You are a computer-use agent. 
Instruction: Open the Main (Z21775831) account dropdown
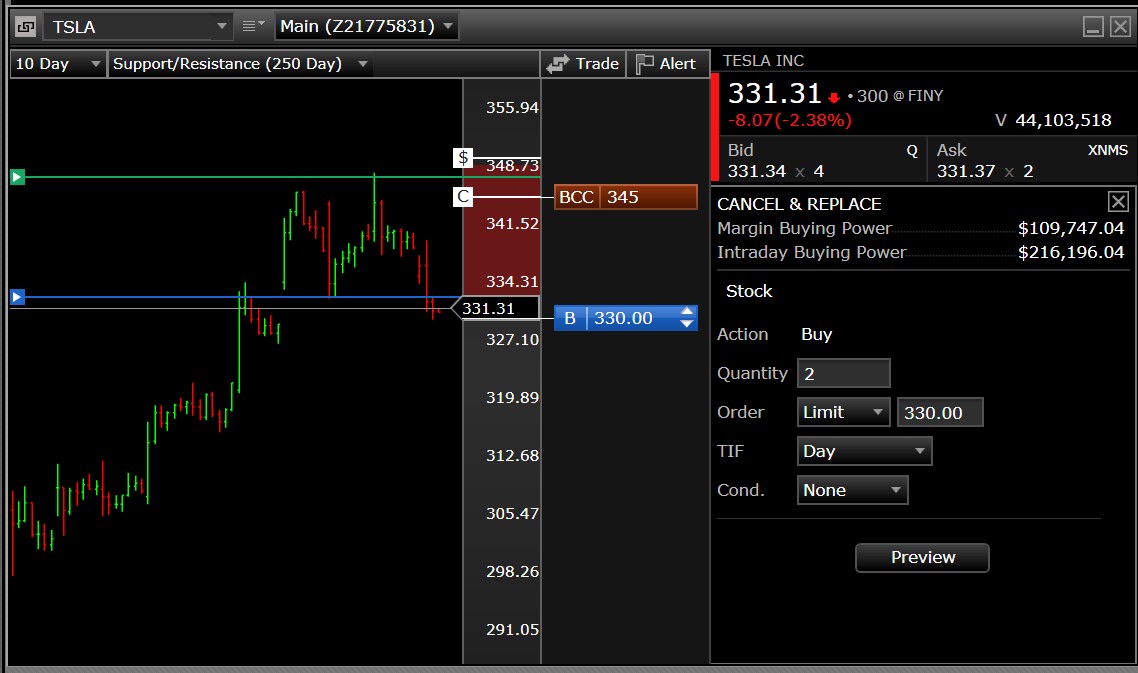click(366, 27)
